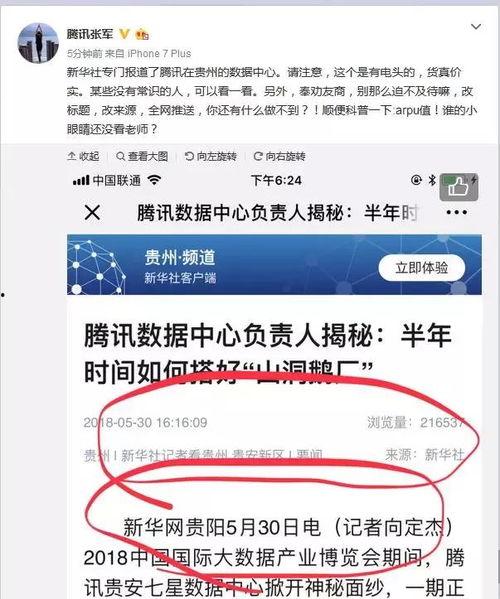Viewport: 500px width, 599px height.
Task: Rotate the image left with 向左旋转
Action: (x=211, y=156)
